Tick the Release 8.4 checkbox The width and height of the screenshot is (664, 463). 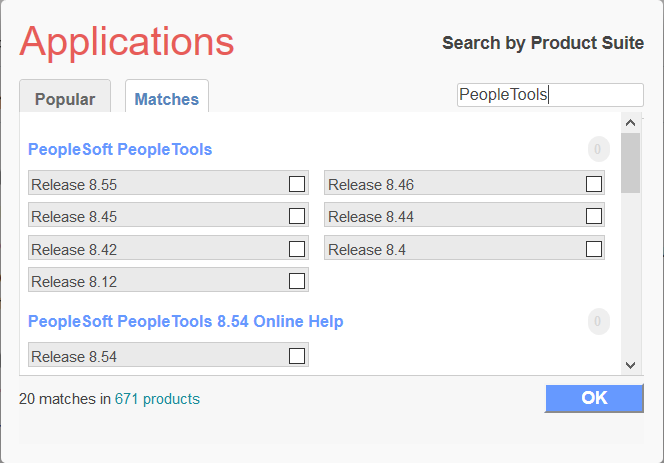click(594, 249)
